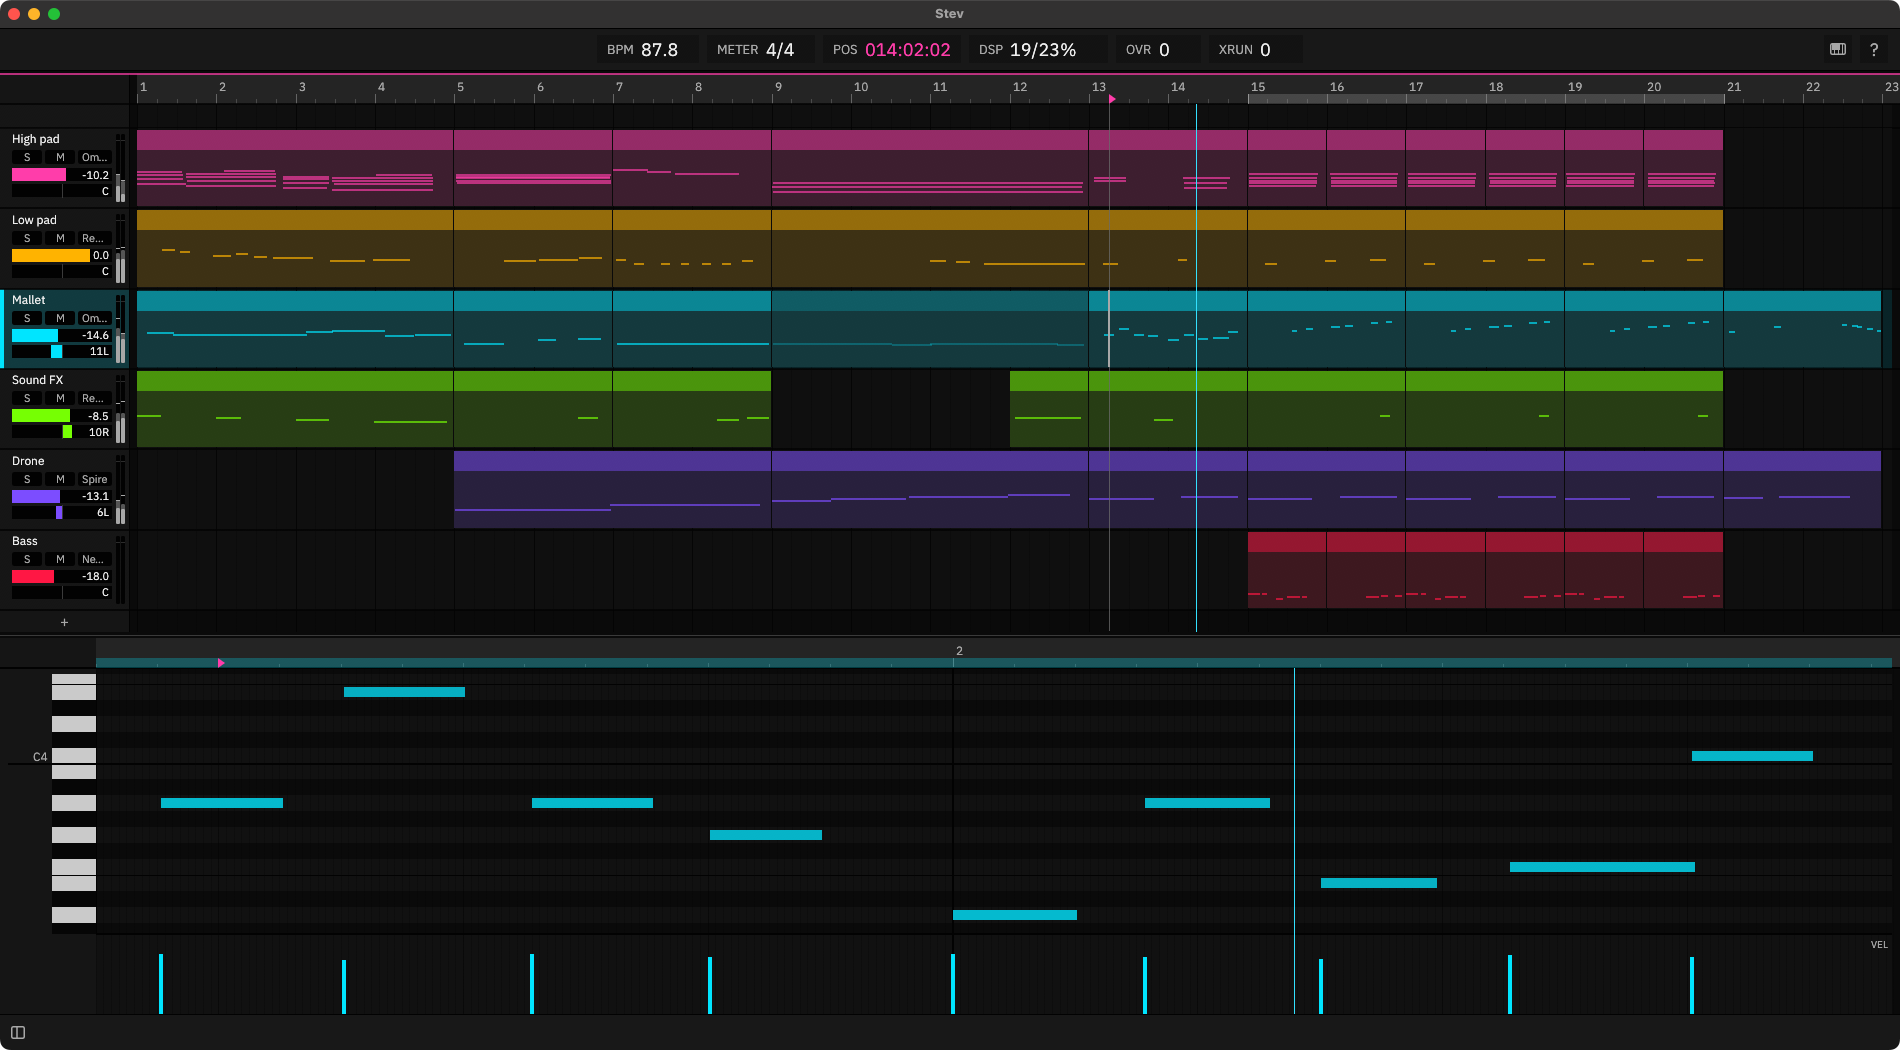Open the help question mark icon
The width and height of the screenshot is (1900, 1050).
[1874, 49]
